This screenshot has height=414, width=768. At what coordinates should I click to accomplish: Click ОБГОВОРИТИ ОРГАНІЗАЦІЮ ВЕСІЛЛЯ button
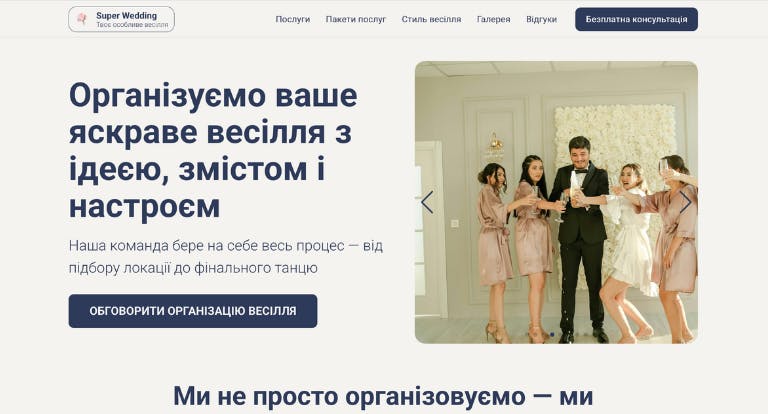coord(193,311)
